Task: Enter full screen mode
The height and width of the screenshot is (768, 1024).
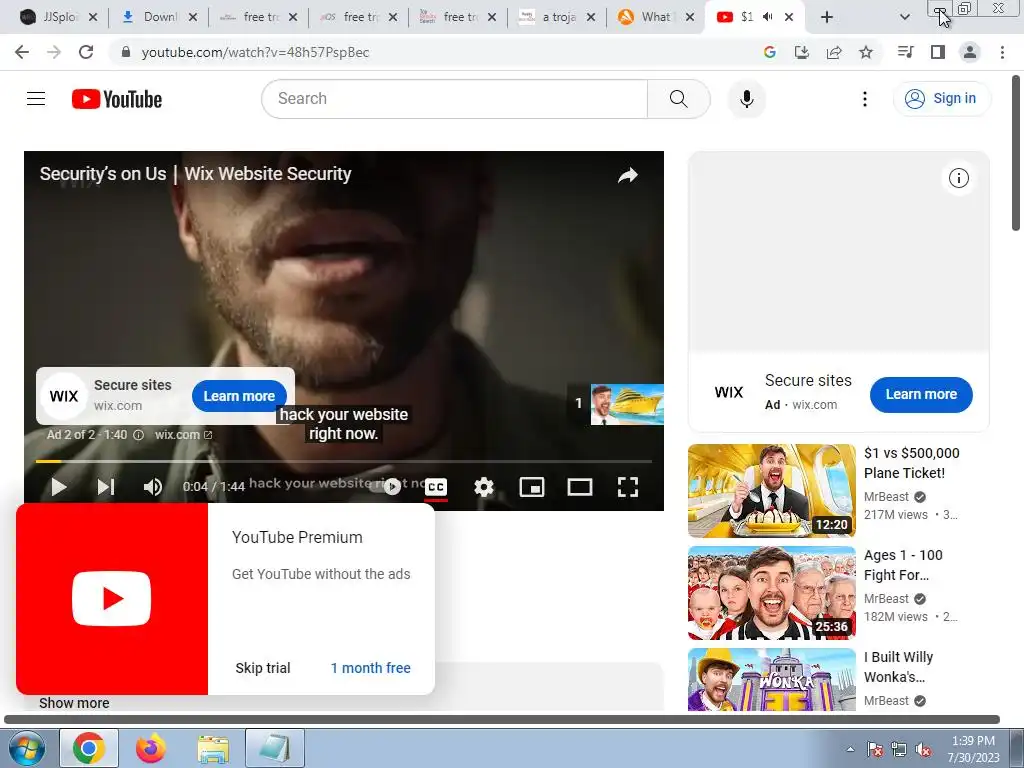Action: [x=628, y=487]
